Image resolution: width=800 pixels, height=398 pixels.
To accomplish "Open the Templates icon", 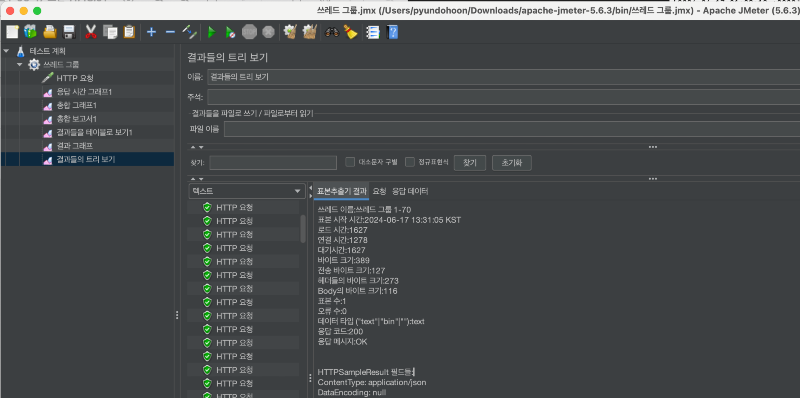I will point(30,32).
